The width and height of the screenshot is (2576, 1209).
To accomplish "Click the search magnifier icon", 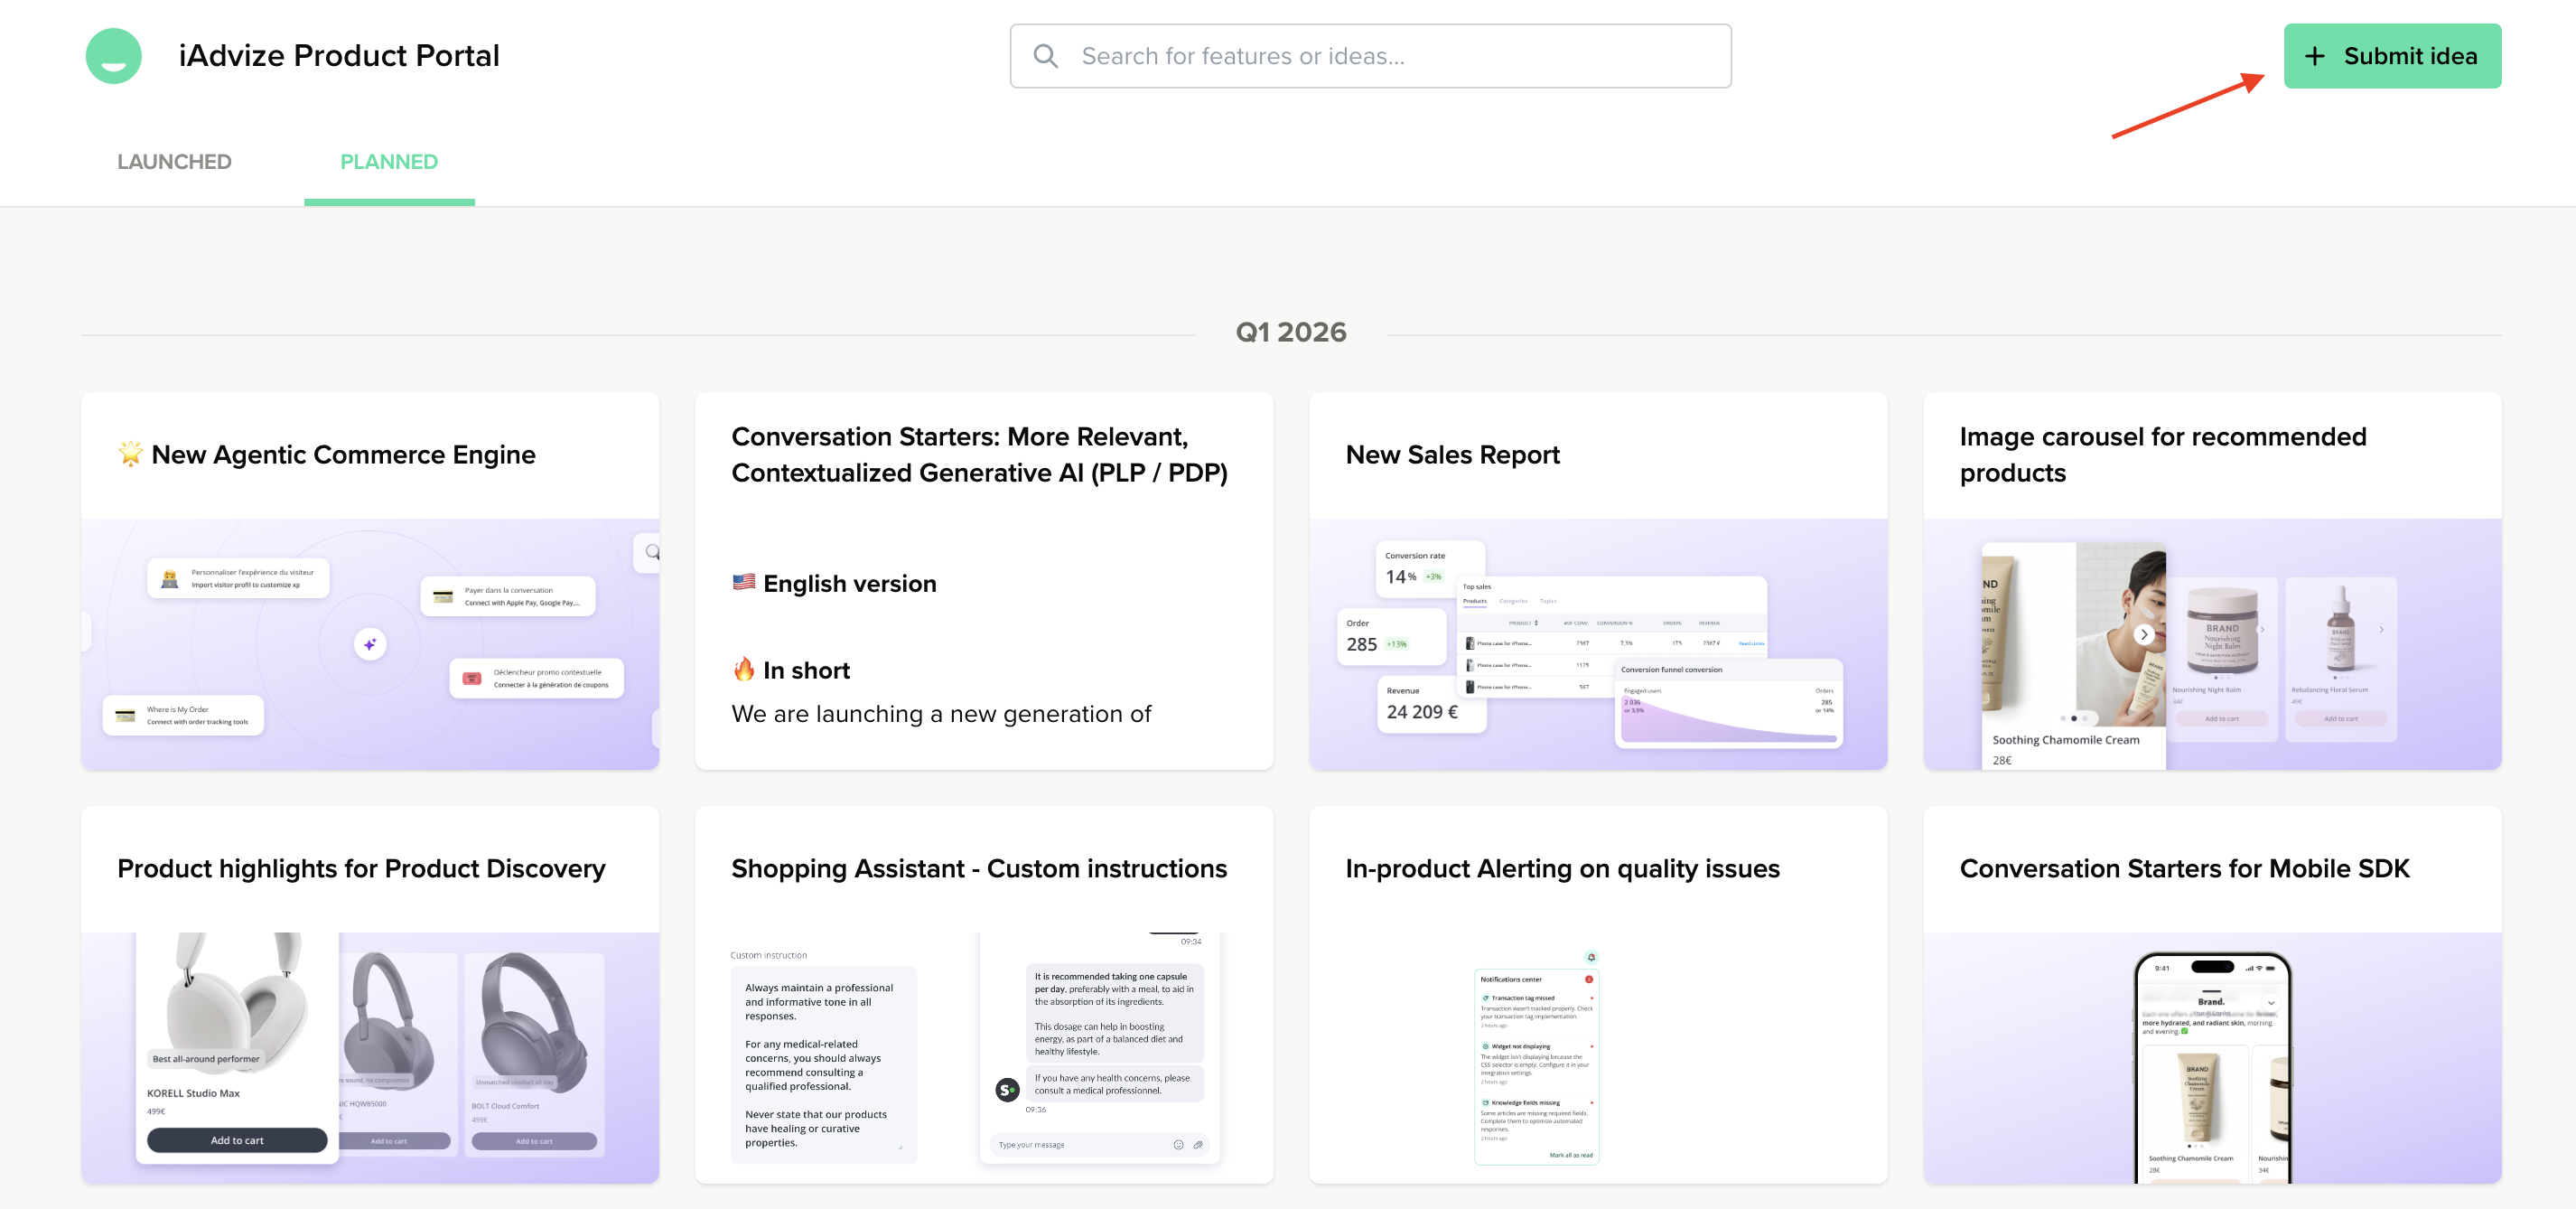I will click(1045, 56).
